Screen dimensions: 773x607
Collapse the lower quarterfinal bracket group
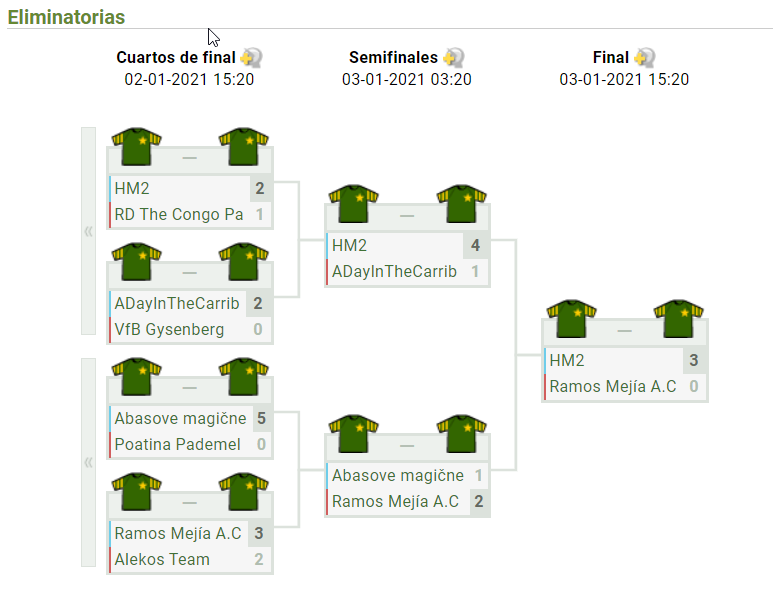(88, 463)
